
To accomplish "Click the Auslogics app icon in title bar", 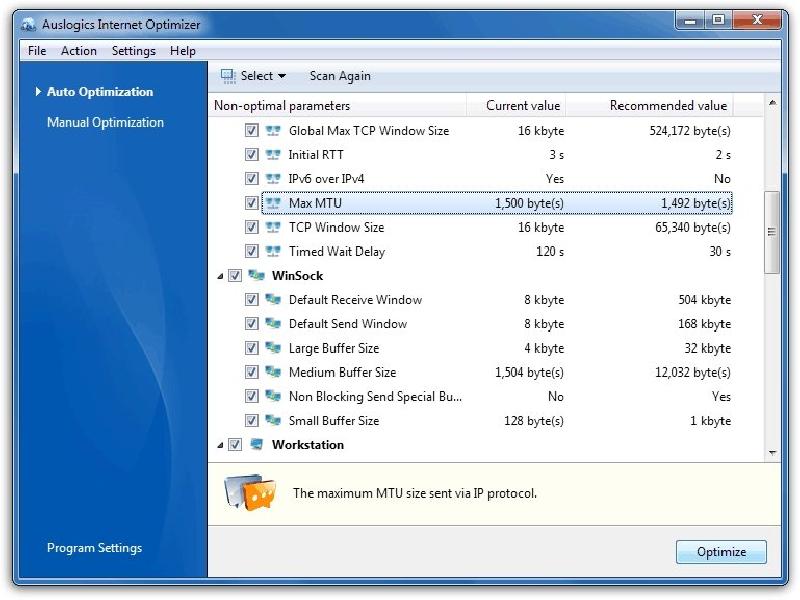I will click(x=28, y=24).
